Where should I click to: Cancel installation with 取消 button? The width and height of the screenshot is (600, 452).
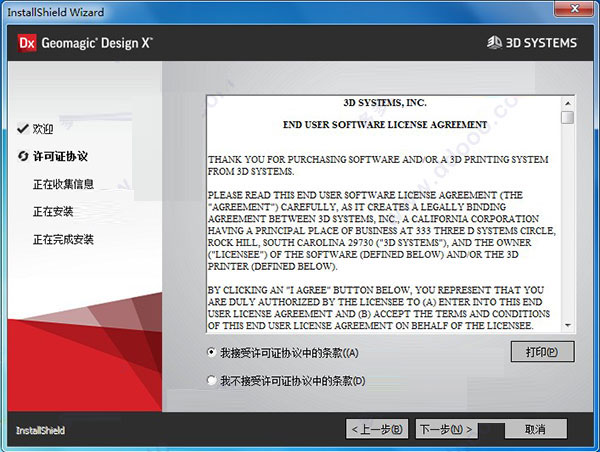(x=535, y=429)
